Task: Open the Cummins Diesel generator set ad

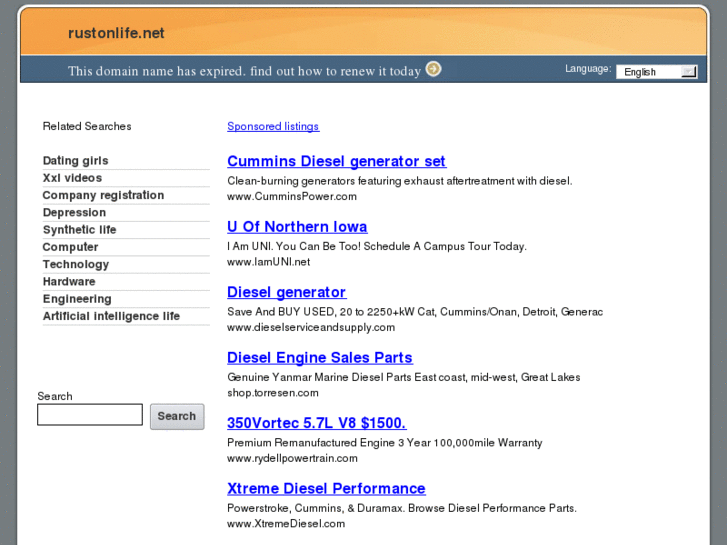Action: point(337,161)
